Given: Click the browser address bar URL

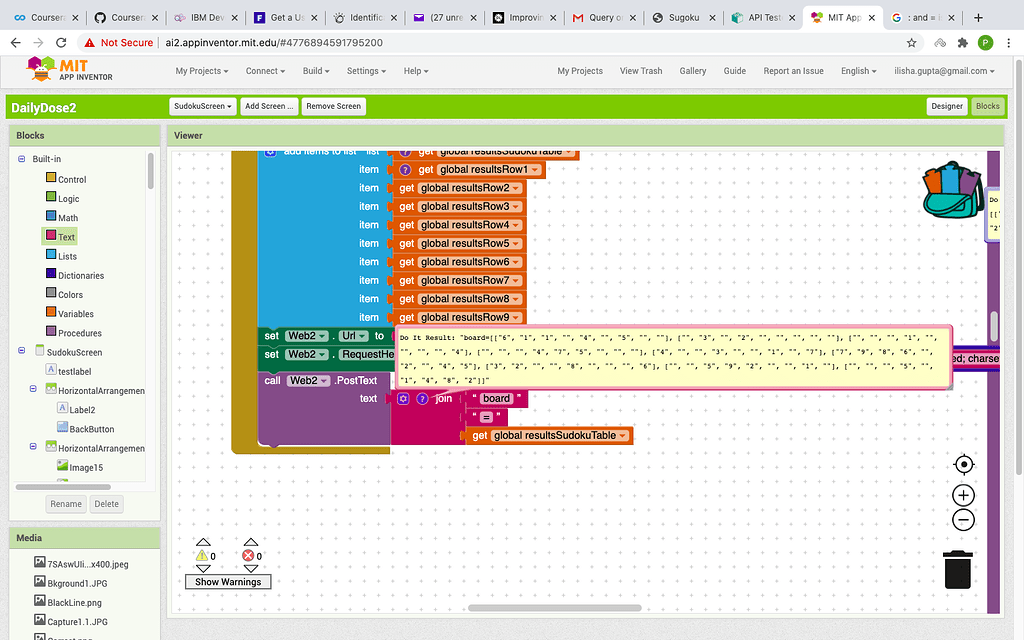Looking at the screenshot, I should pyautogui.click(x=274, y=42).
